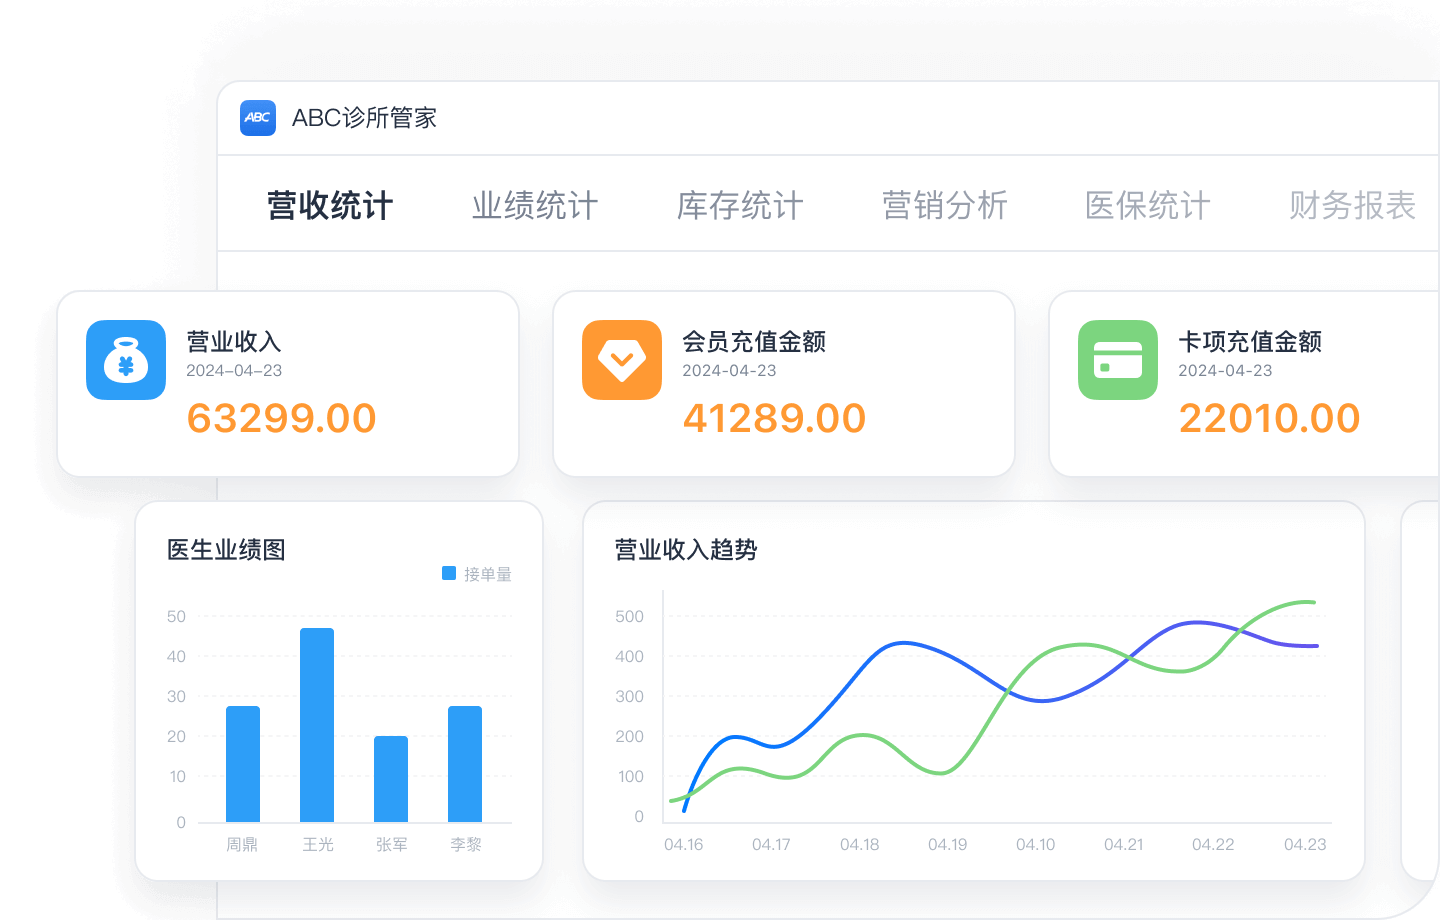Click the 卡项充值金额 value 22010.00
The height and width of the screenshot is (920, 1440).
(1270, 419)
